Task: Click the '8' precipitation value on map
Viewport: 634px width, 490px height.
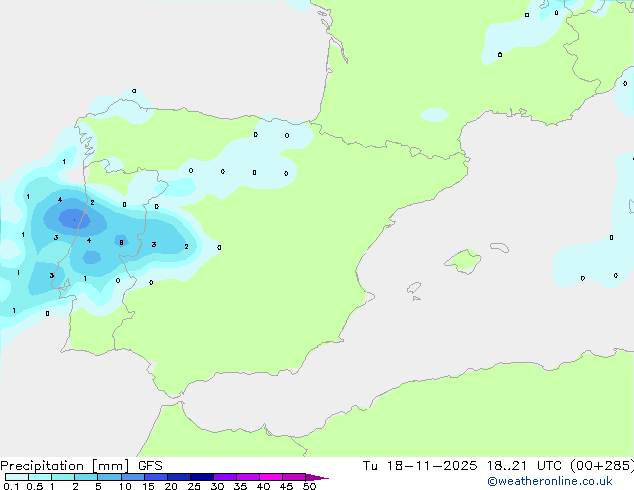Action: pos(121,243)
